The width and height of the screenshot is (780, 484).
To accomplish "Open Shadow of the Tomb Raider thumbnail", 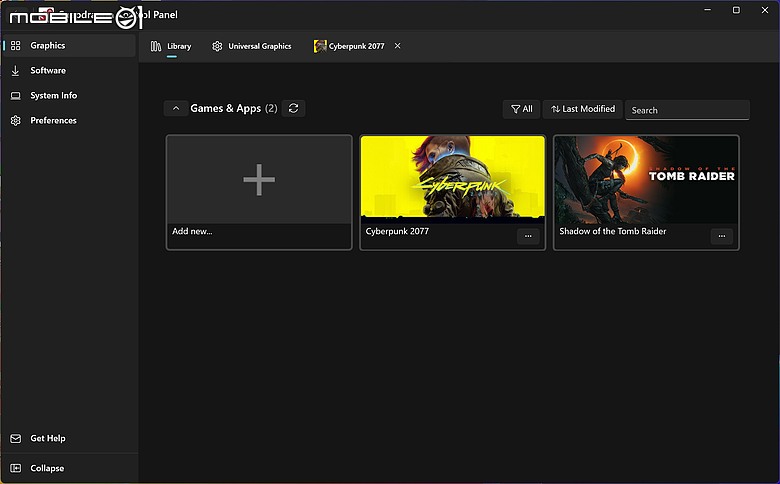I will [646, 180].
